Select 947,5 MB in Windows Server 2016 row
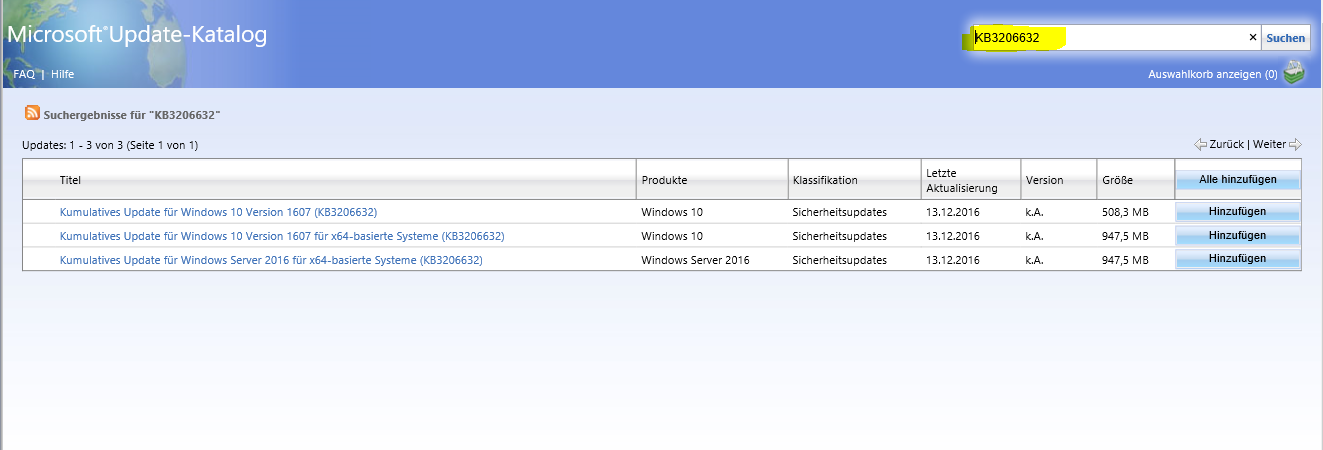1323x450 pixels. (x=1125, y=260)
